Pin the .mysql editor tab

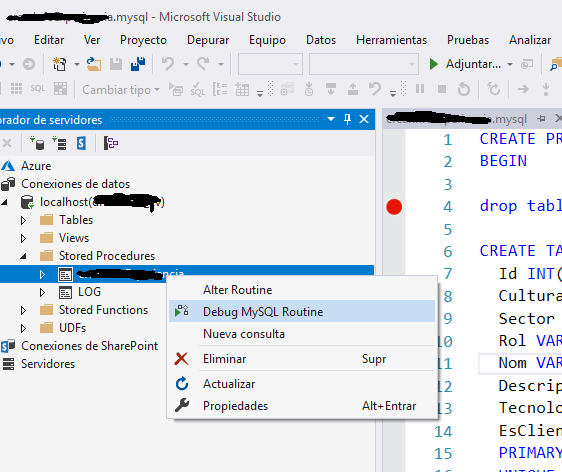(541, 119)
